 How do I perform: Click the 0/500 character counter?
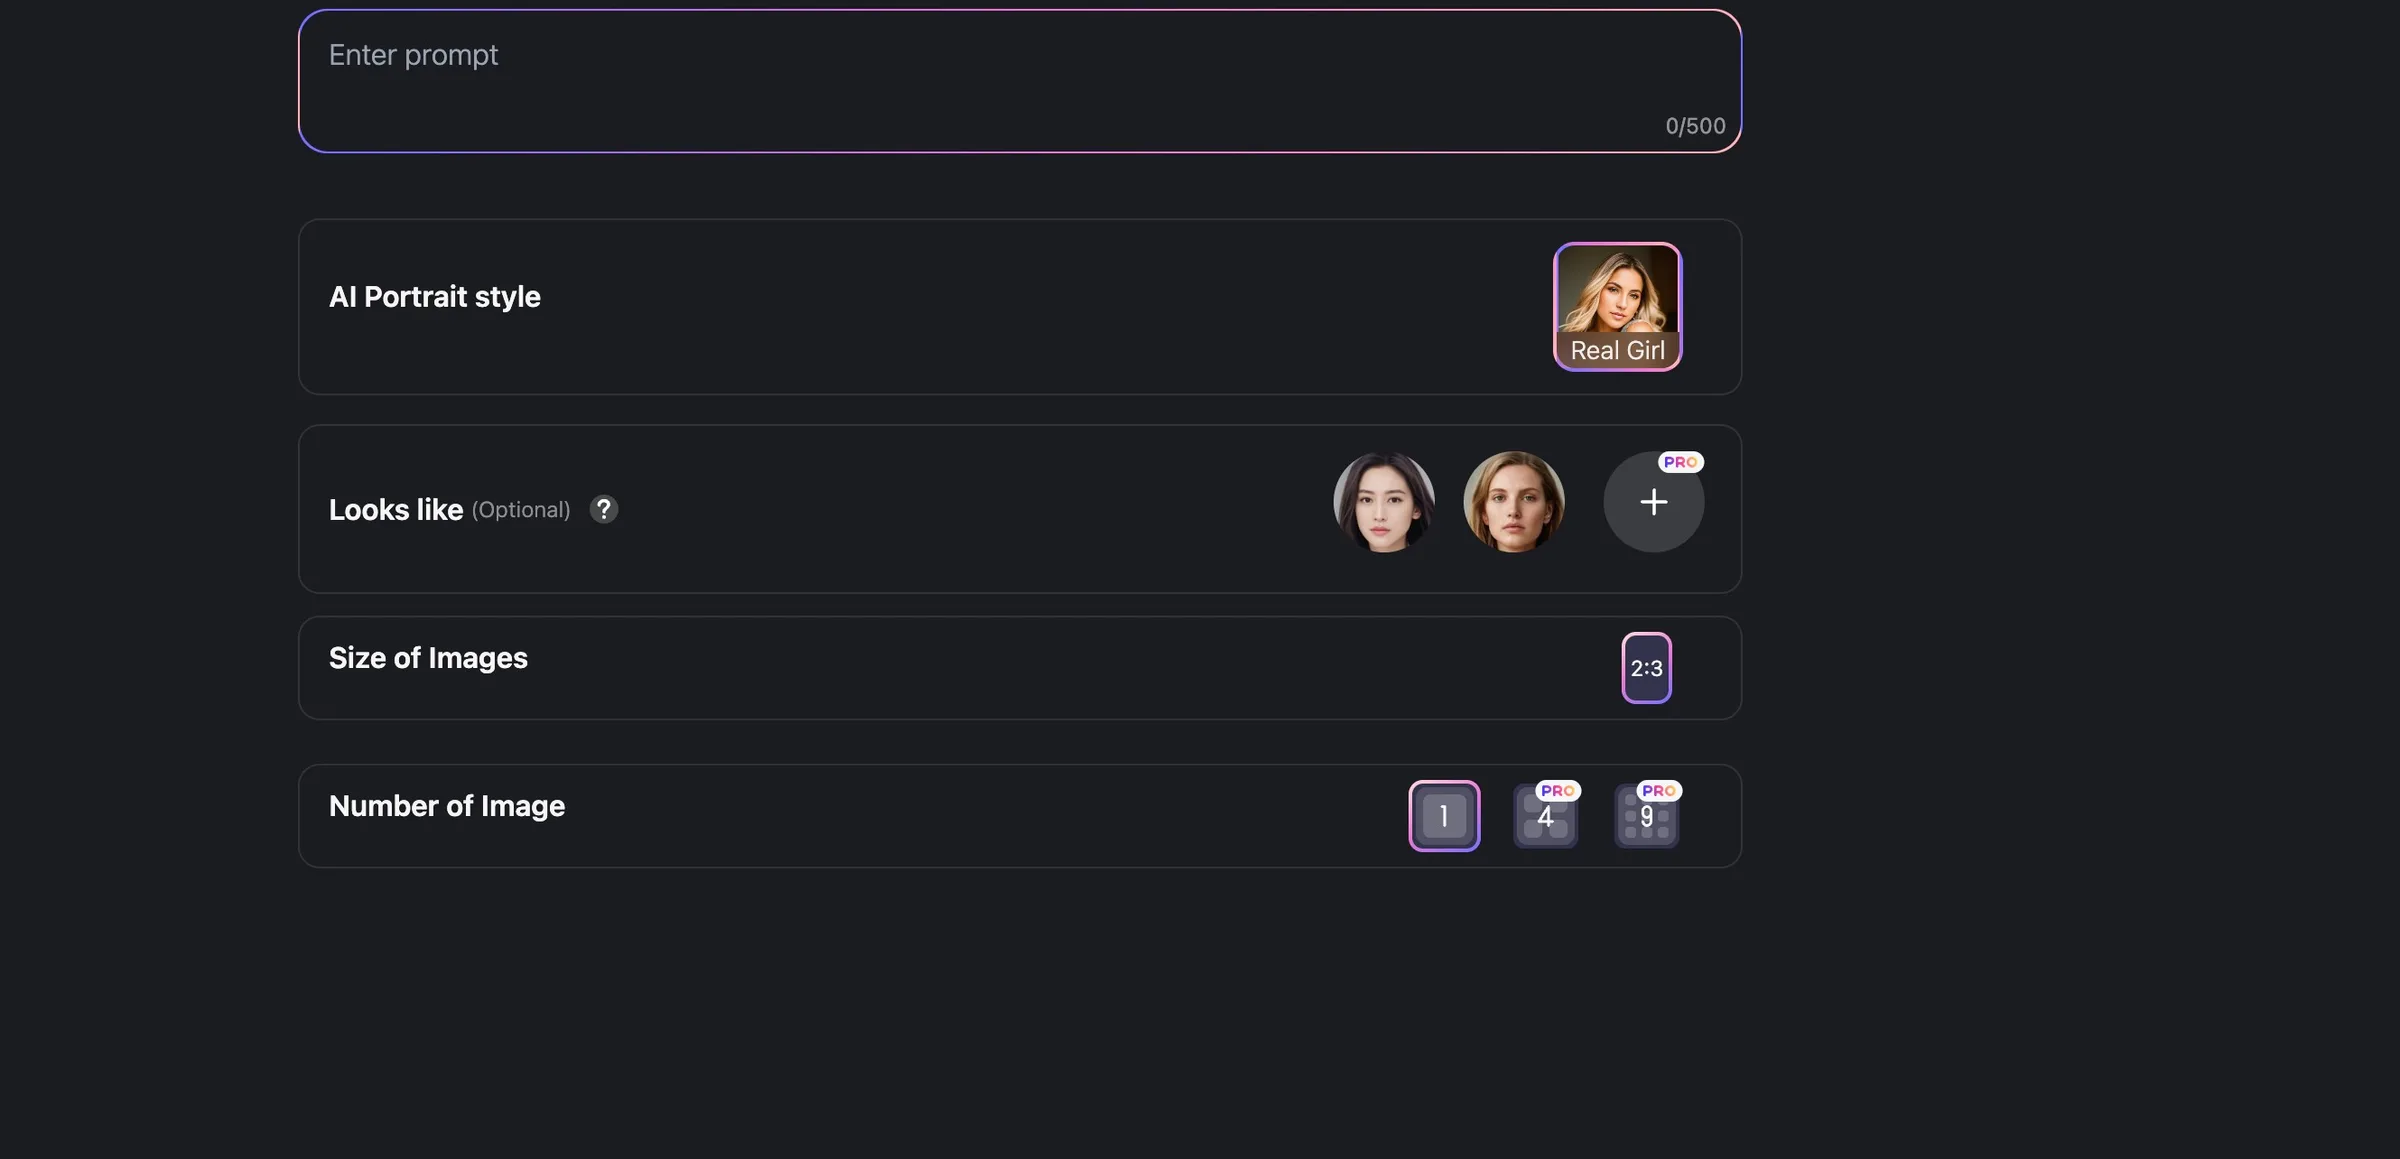point(1695,126)
